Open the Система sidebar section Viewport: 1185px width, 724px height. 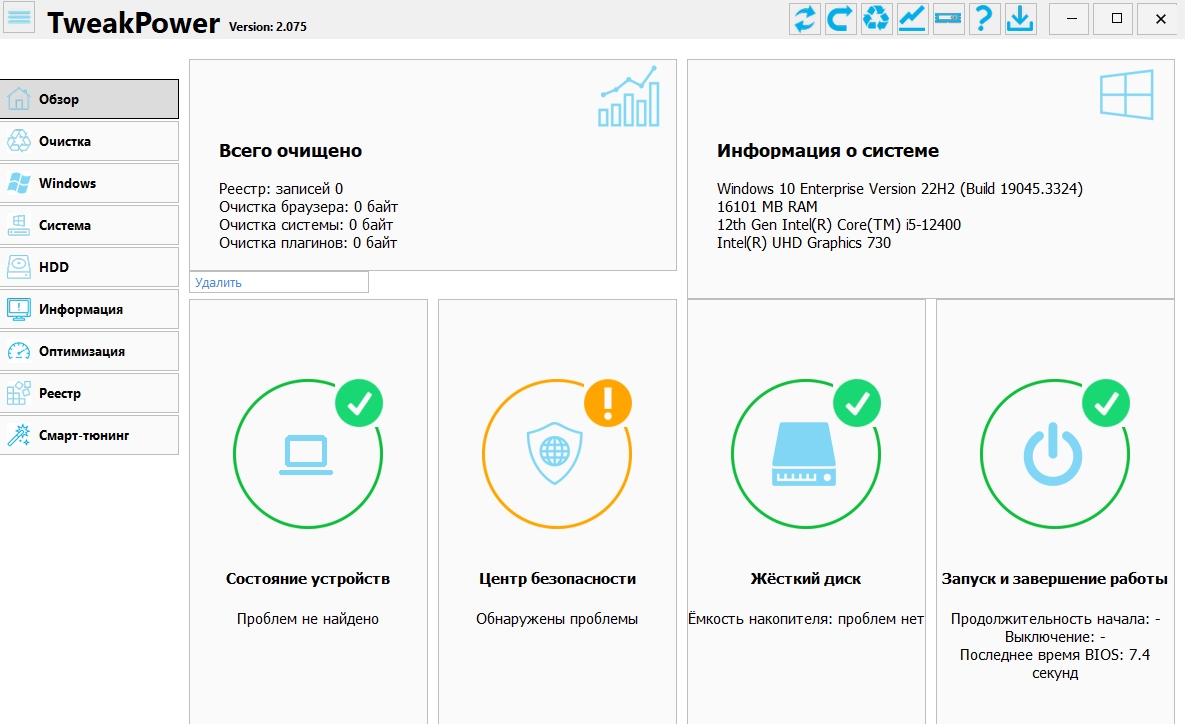[x=89, y=225]
